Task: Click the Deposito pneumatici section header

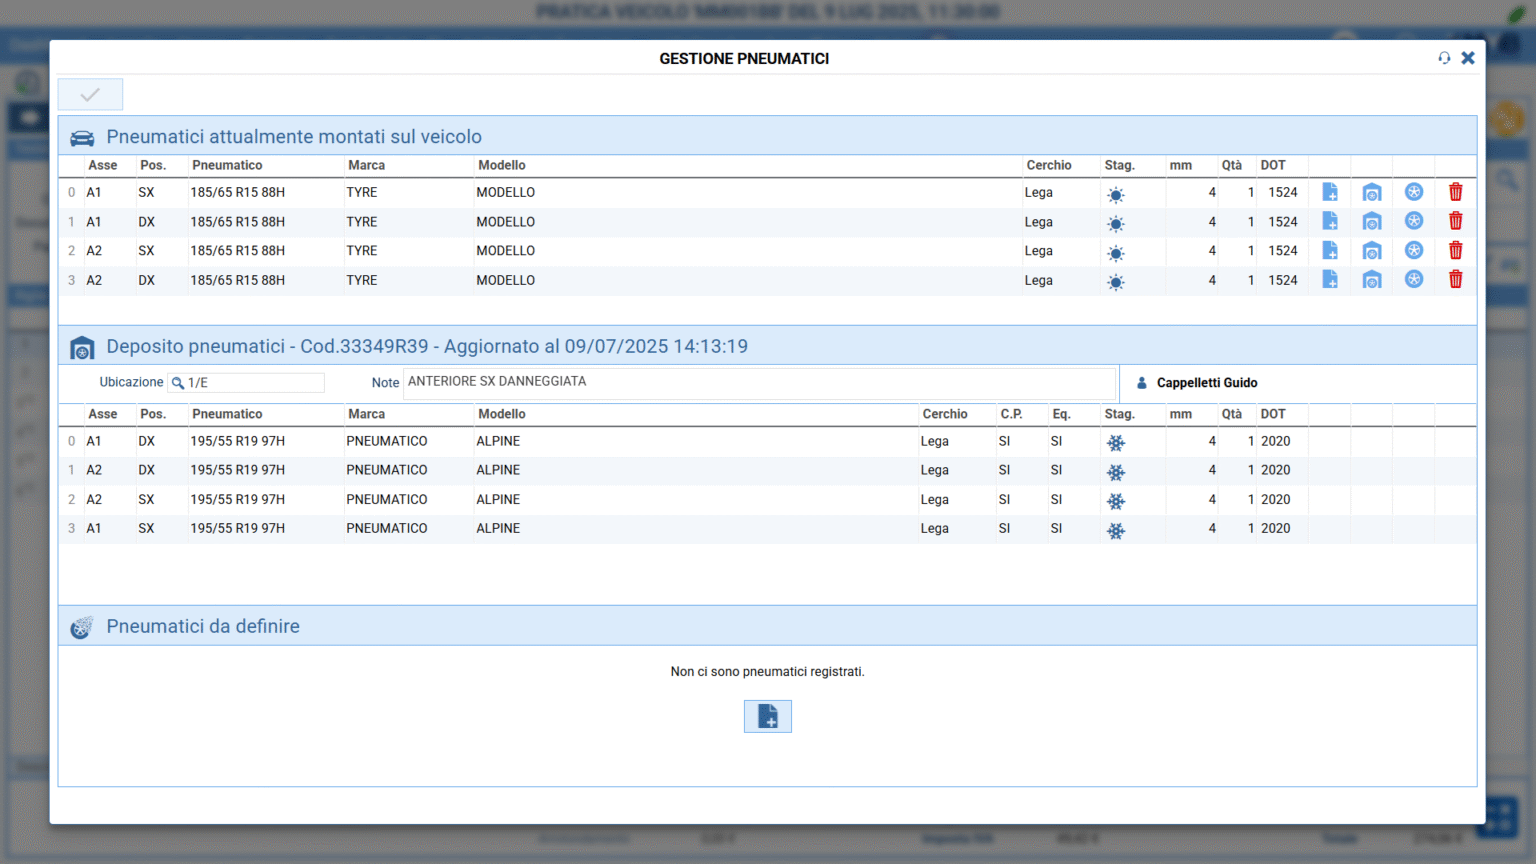Action: coord(427,347)
